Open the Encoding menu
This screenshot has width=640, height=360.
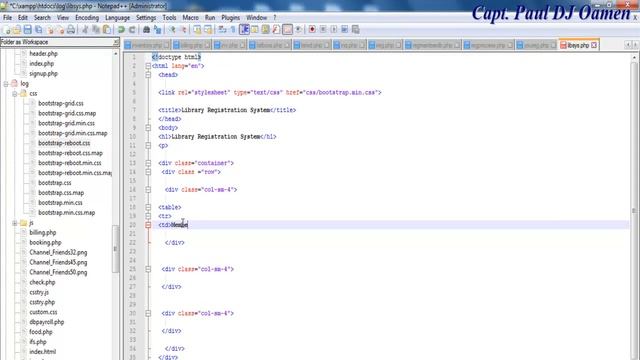(87, 18)
